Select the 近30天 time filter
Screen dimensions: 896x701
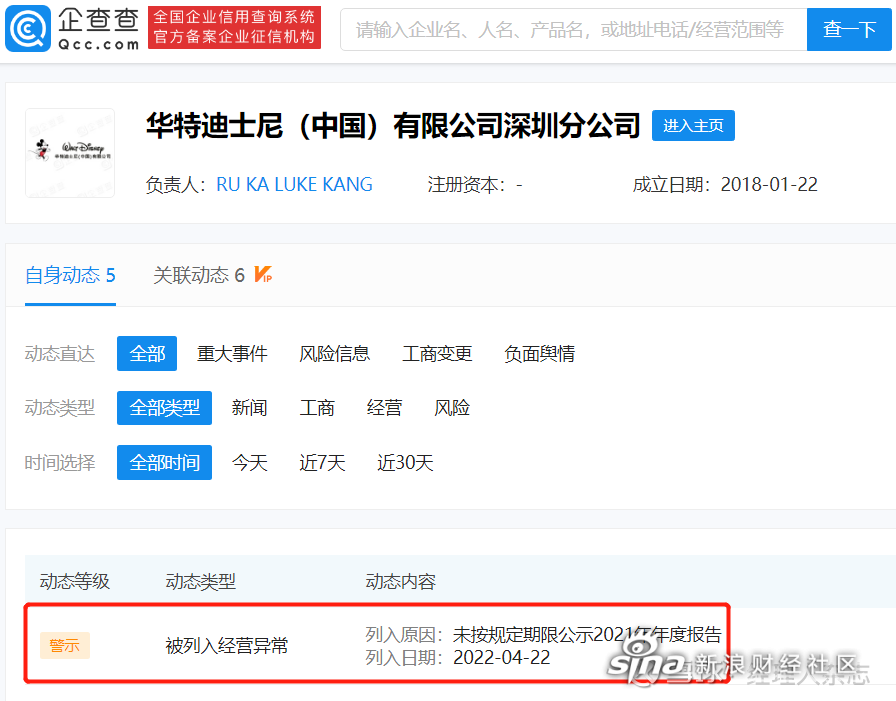point(405,462)
